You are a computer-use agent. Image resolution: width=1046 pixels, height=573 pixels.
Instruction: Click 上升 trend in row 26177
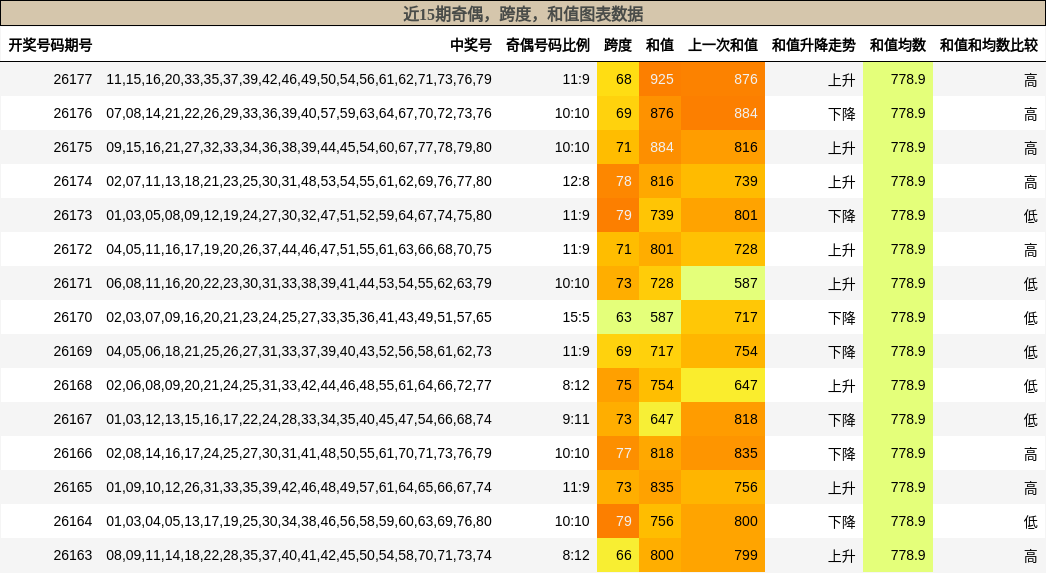pyautogui.click(x=842, y=80)
